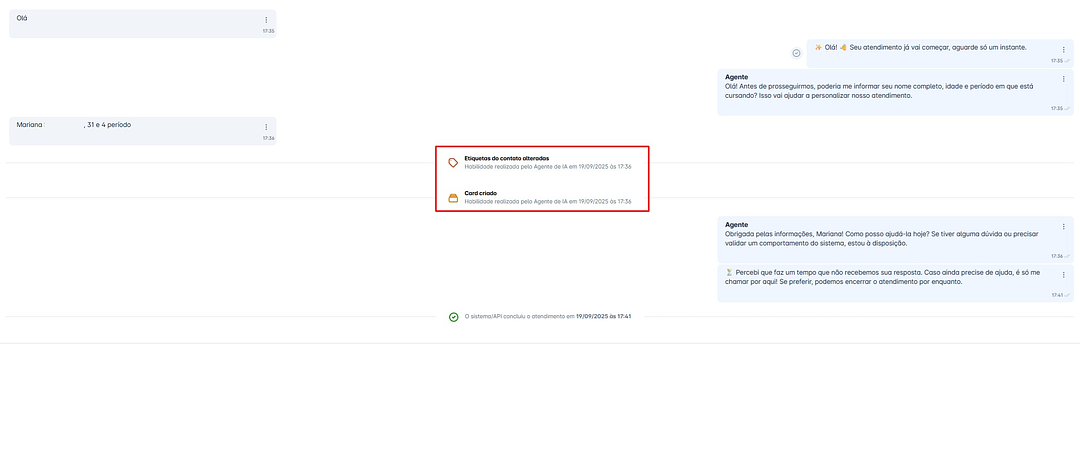Open options menu on Mariana's message
Image resolution: width=1080 pixels, height=455 pixels.
pyautogui.click(x=266, y=127)
